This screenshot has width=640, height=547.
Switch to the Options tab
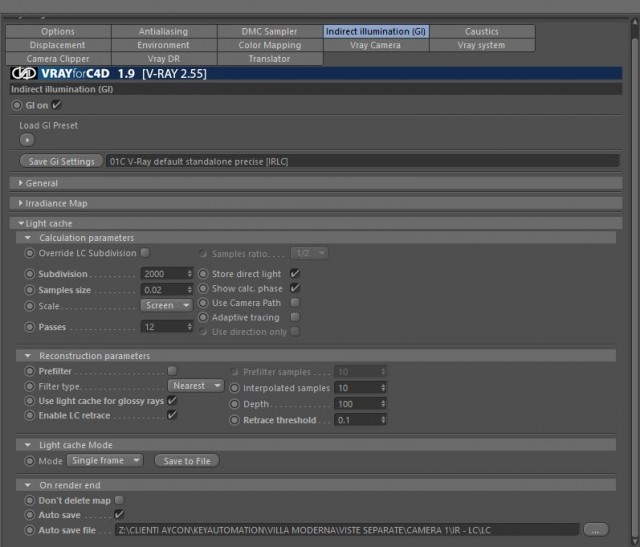click(x=58, y=31)
